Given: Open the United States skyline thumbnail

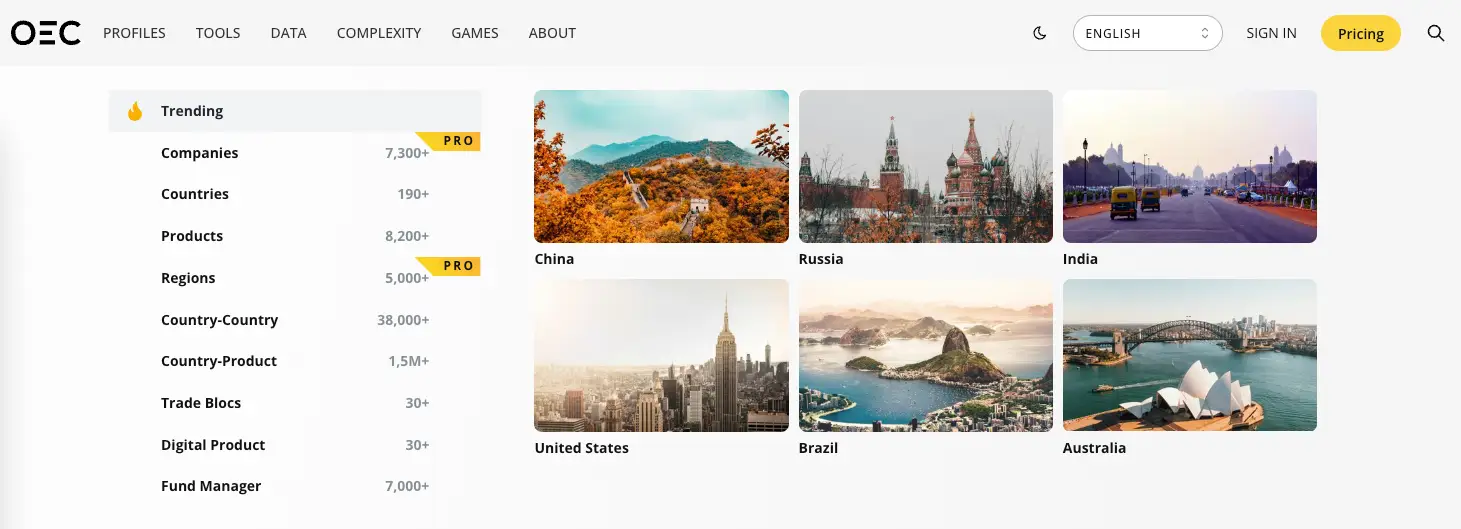Looking at the screenshot, I should coord(661,355).
